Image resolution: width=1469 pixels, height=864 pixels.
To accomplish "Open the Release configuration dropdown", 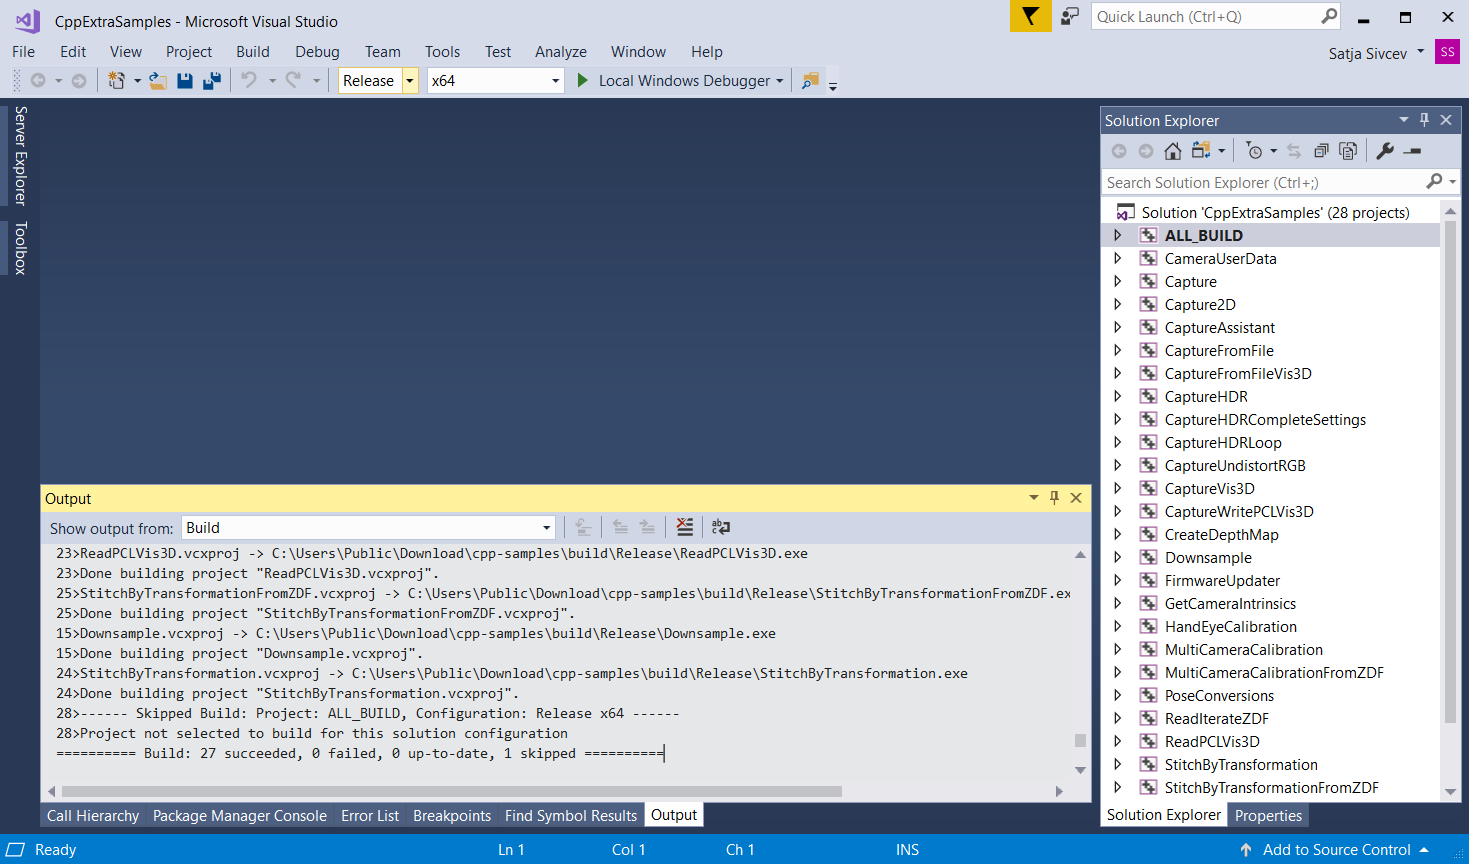I will [410, 81].
